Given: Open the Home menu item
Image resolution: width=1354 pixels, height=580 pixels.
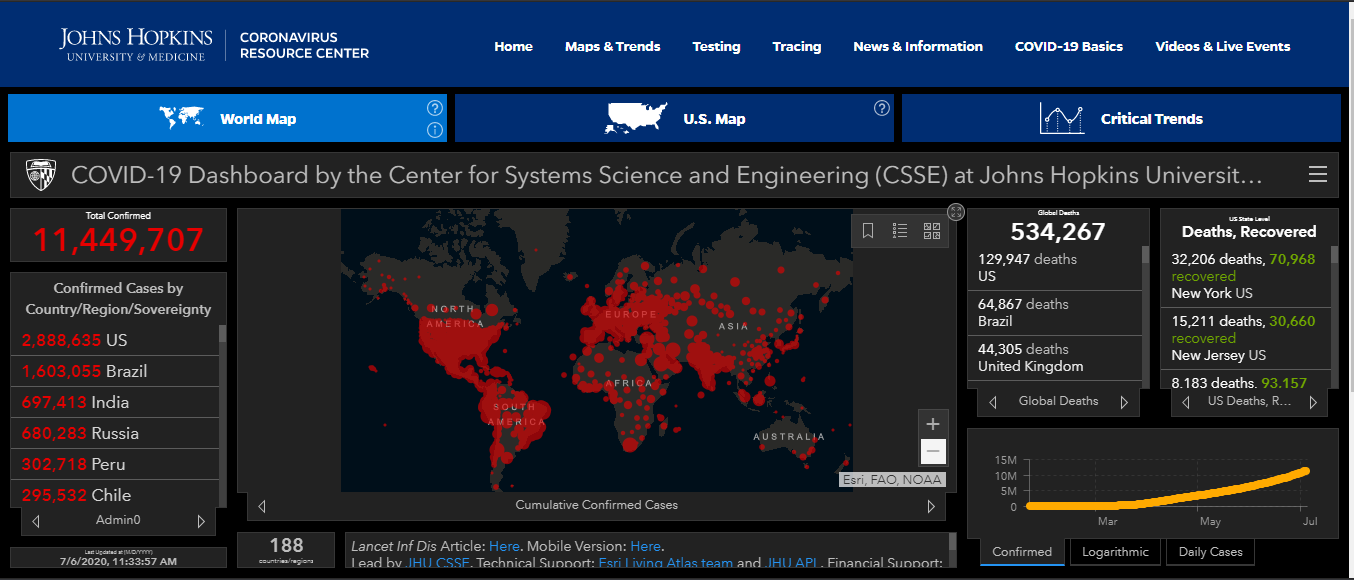Looking at the screenshot, I should point(513,46).
